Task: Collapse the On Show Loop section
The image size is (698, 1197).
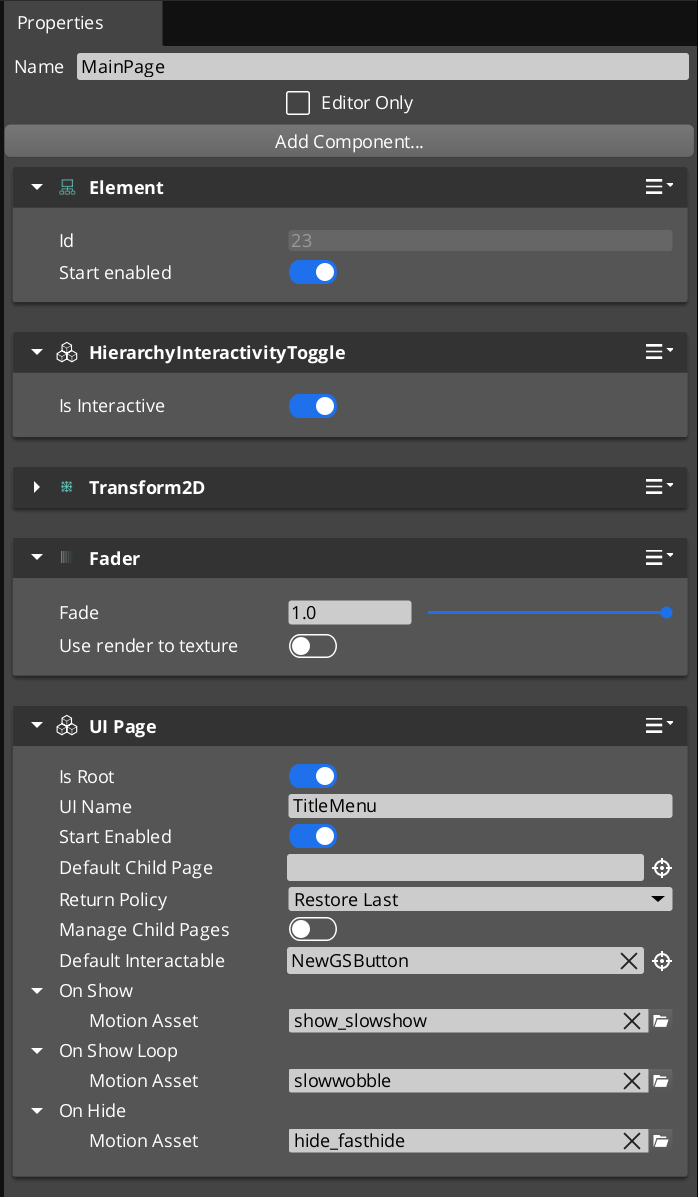Action: tap(37, 1050)
